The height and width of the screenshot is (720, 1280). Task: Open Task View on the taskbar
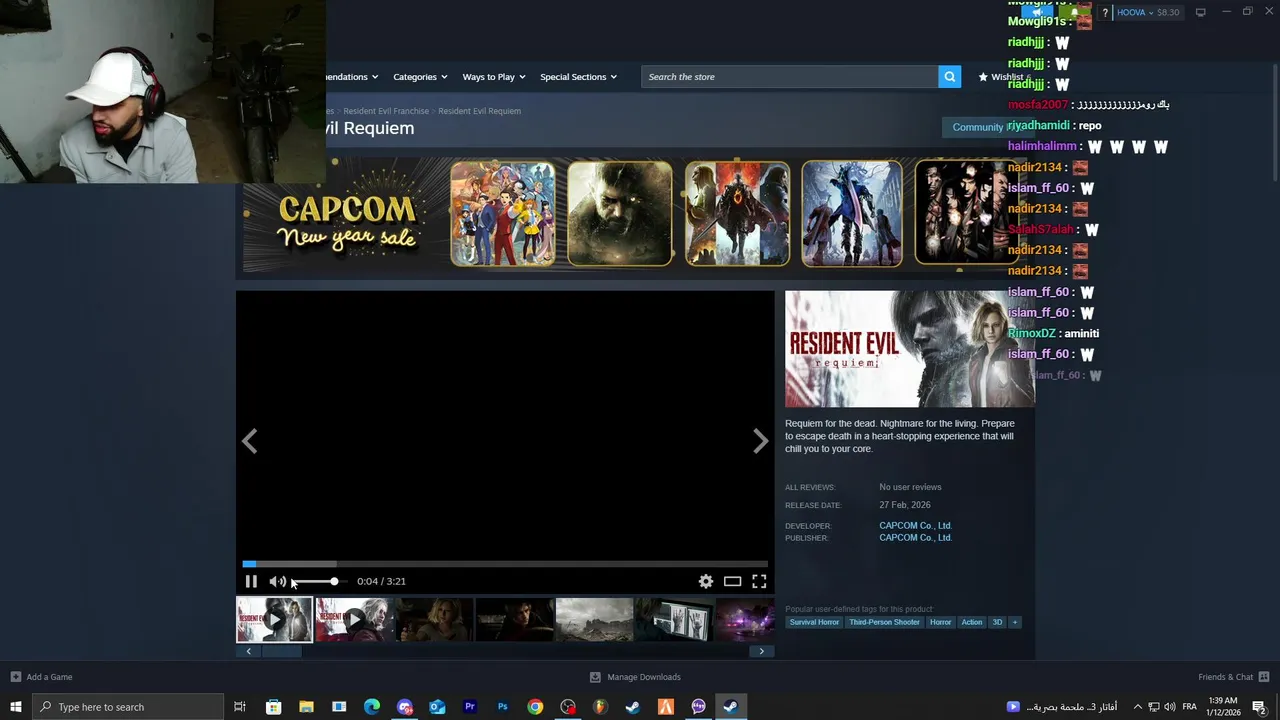coord(240,707)
